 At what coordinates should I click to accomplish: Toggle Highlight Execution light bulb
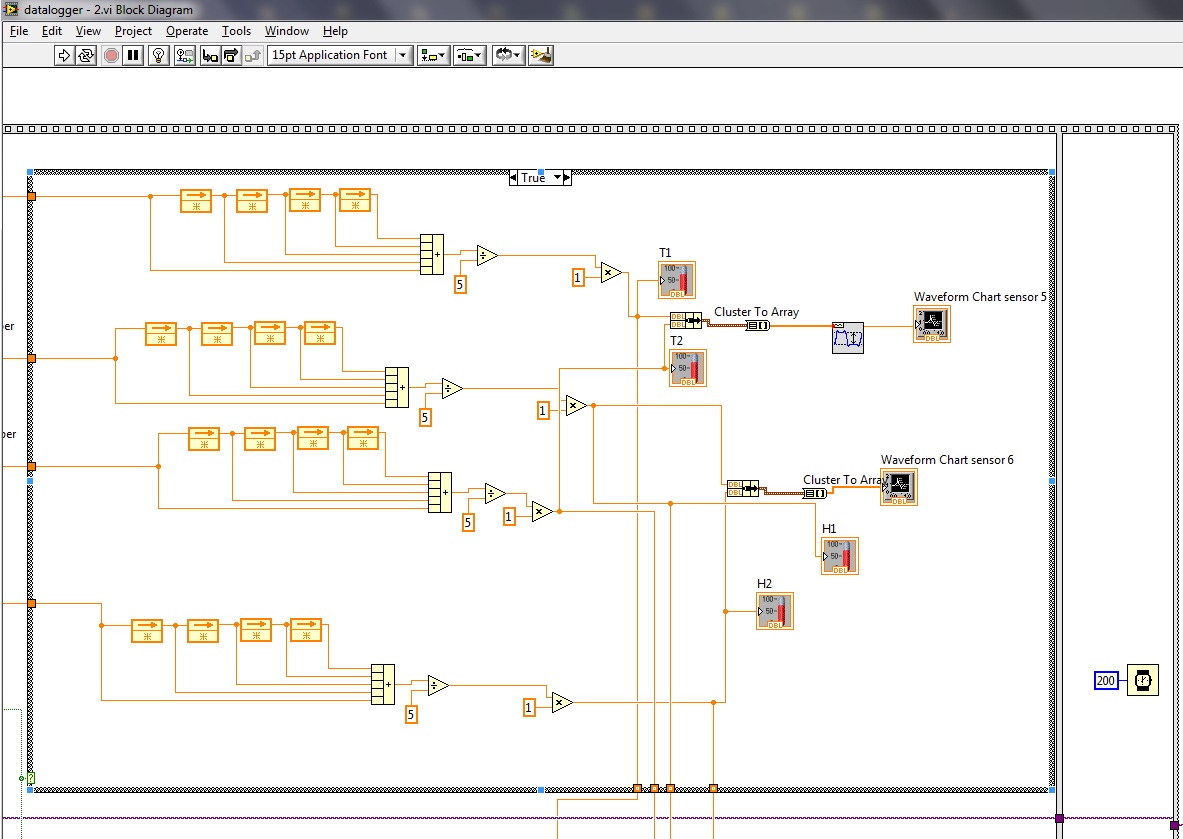(158, 55)
